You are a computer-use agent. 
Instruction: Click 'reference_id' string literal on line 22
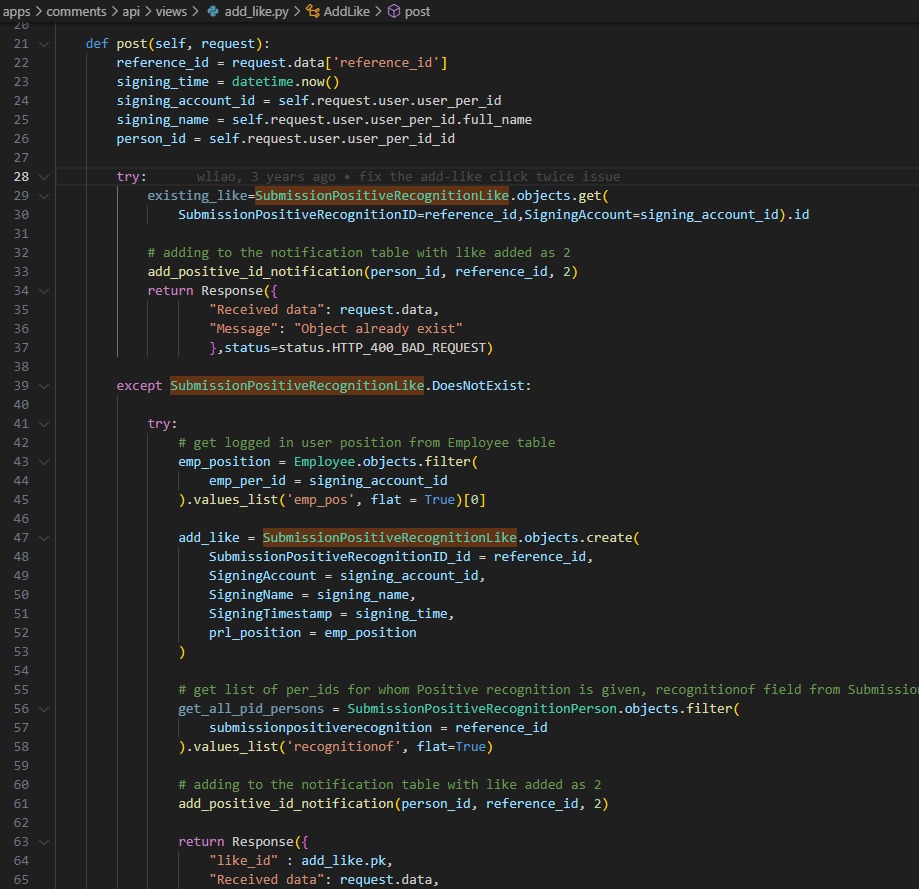386,63
